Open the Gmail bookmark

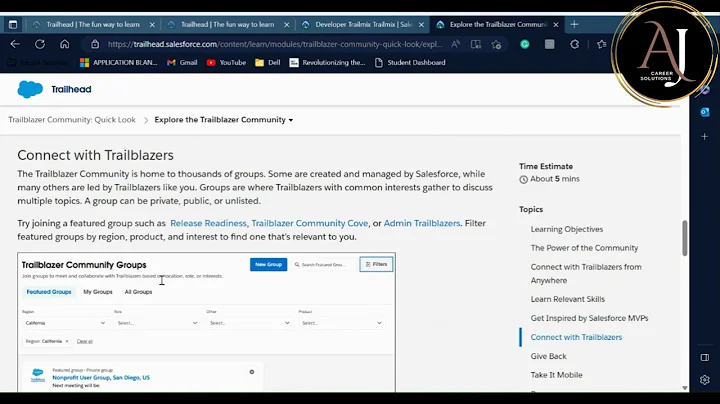point(182,62)
